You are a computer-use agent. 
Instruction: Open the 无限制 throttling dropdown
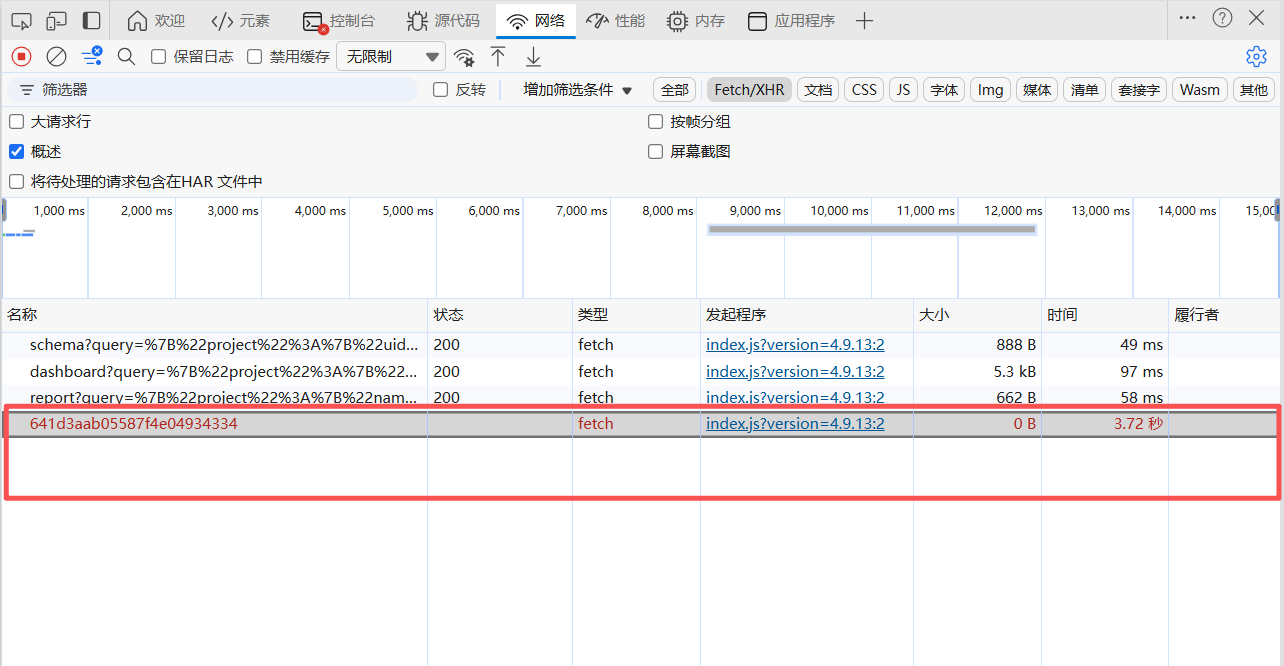pos(390,56)
